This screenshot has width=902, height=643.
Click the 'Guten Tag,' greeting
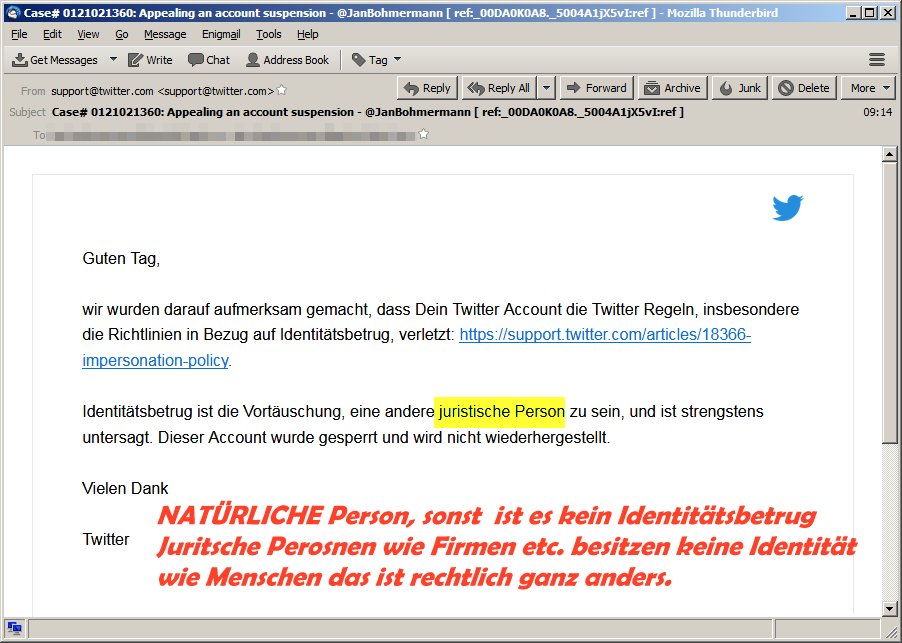point(121,259)
